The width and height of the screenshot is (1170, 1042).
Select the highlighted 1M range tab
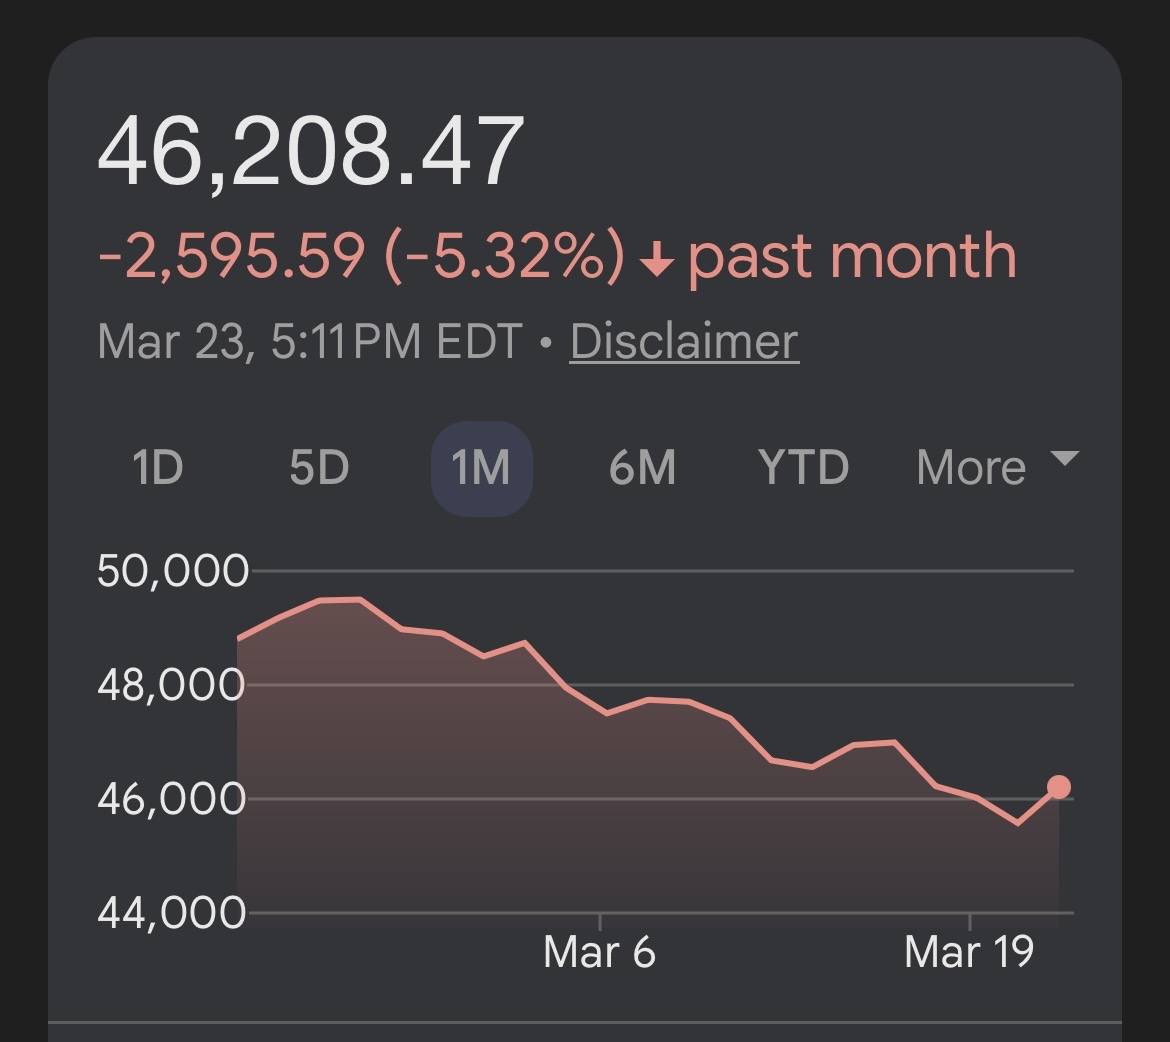pyautogui.click(x=481, y=468)
